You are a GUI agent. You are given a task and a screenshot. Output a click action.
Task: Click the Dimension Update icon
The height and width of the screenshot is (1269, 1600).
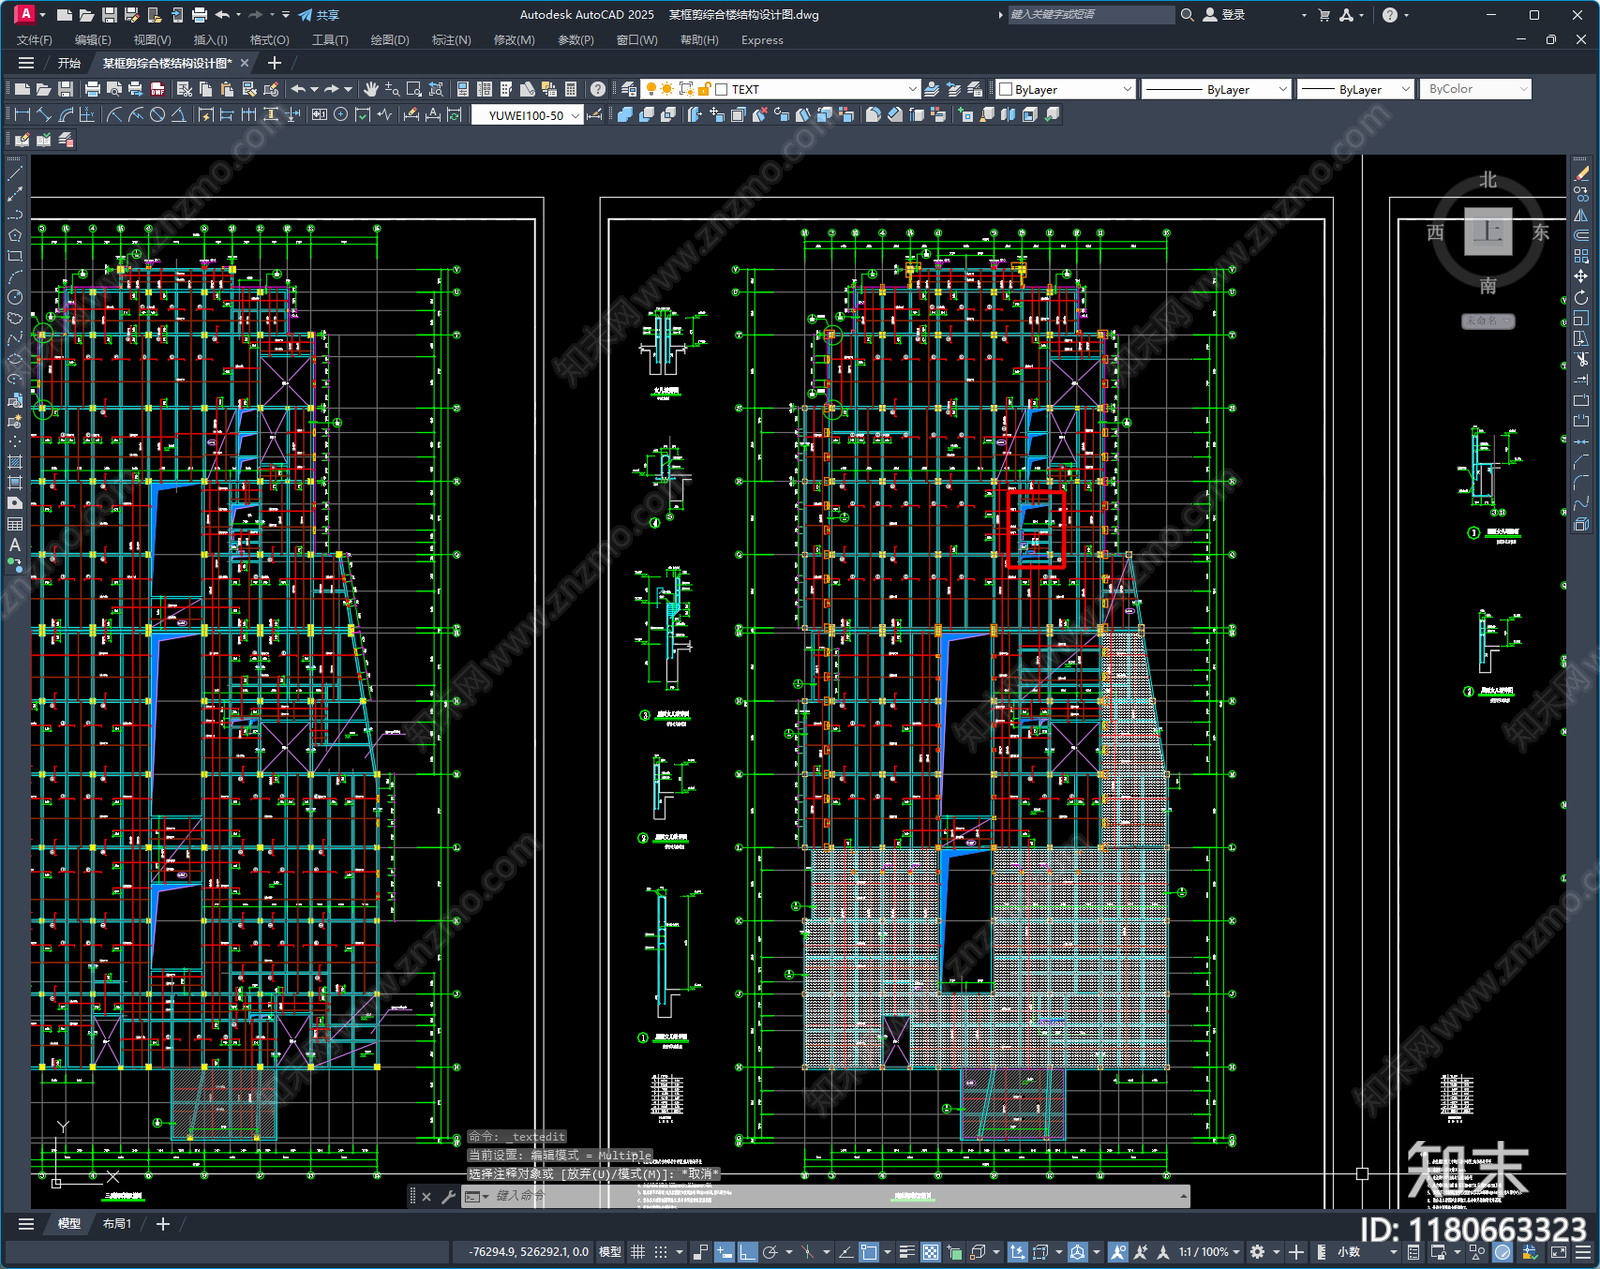point(455,115)
